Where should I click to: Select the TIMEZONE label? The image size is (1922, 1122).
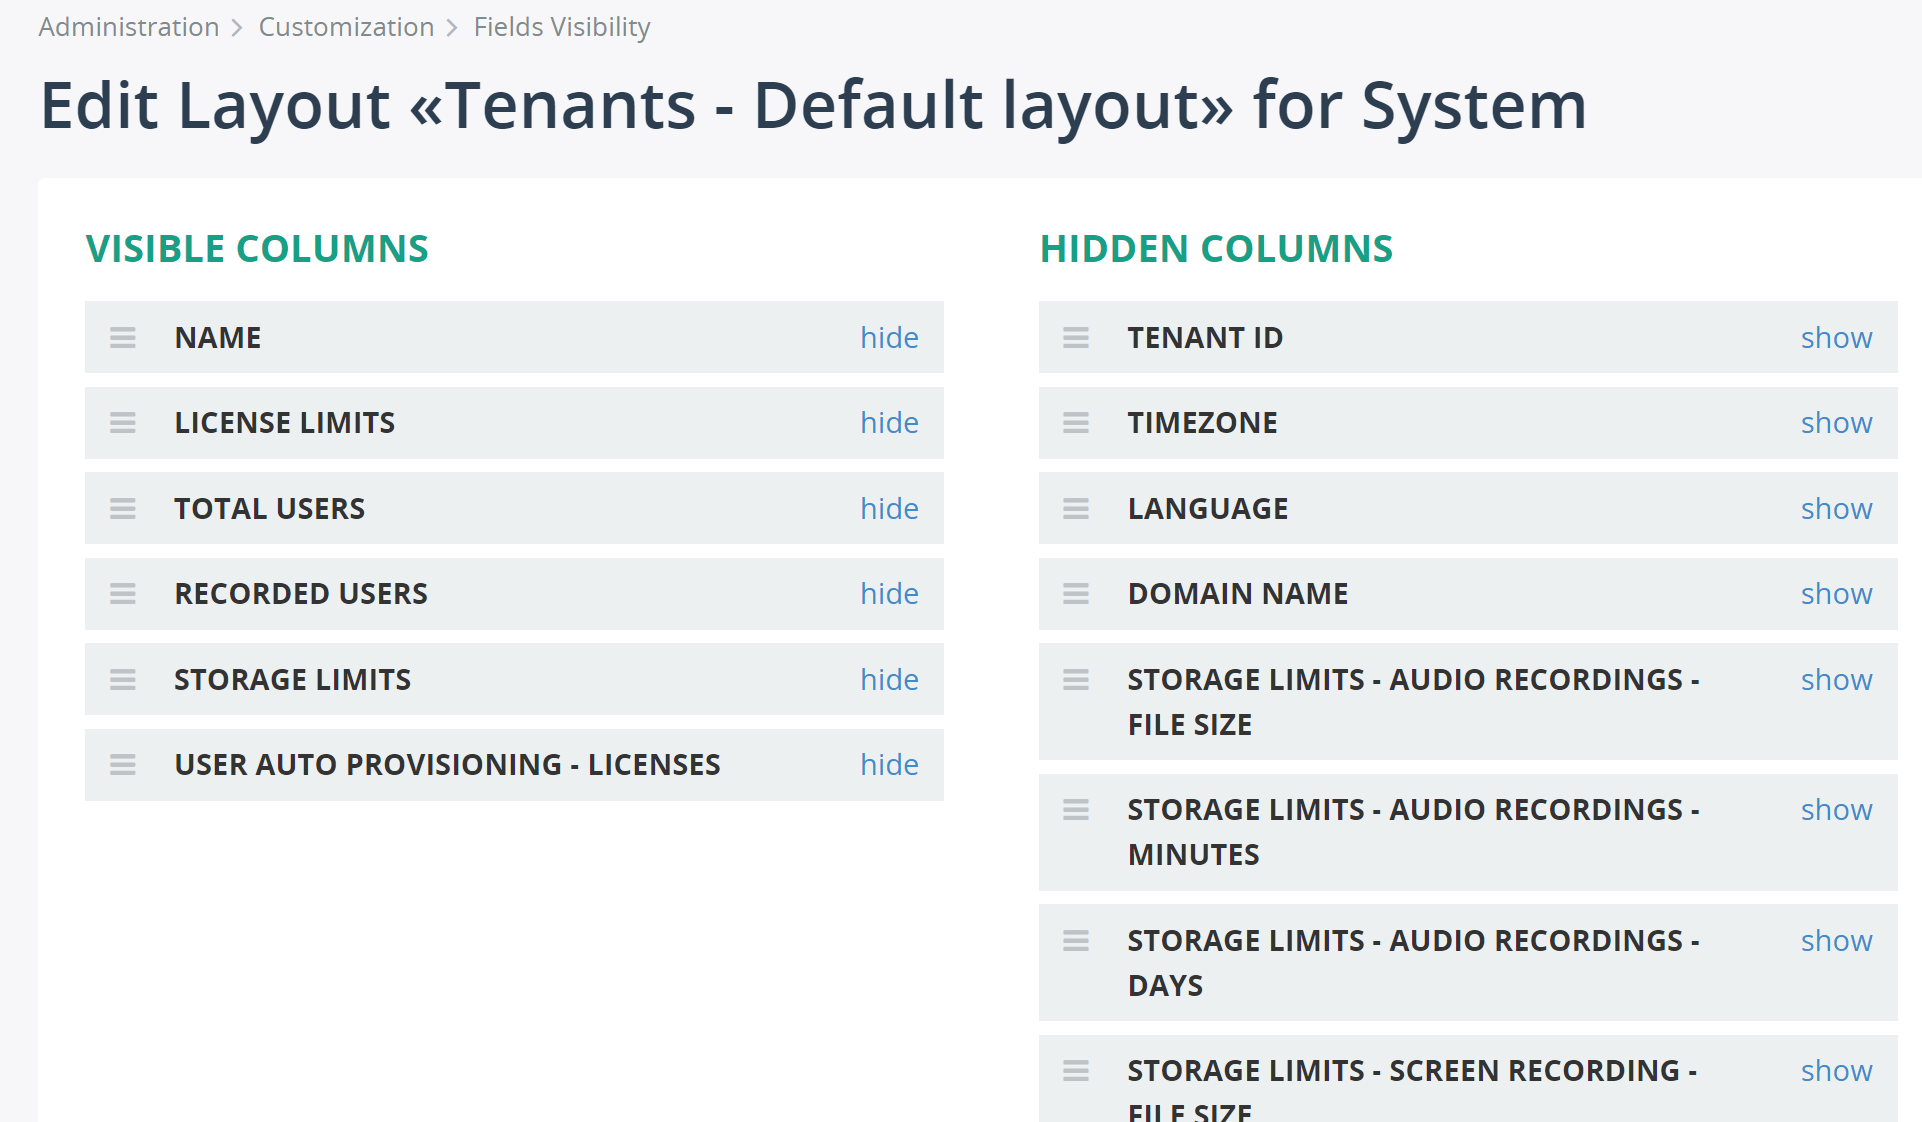[1203, 423]
